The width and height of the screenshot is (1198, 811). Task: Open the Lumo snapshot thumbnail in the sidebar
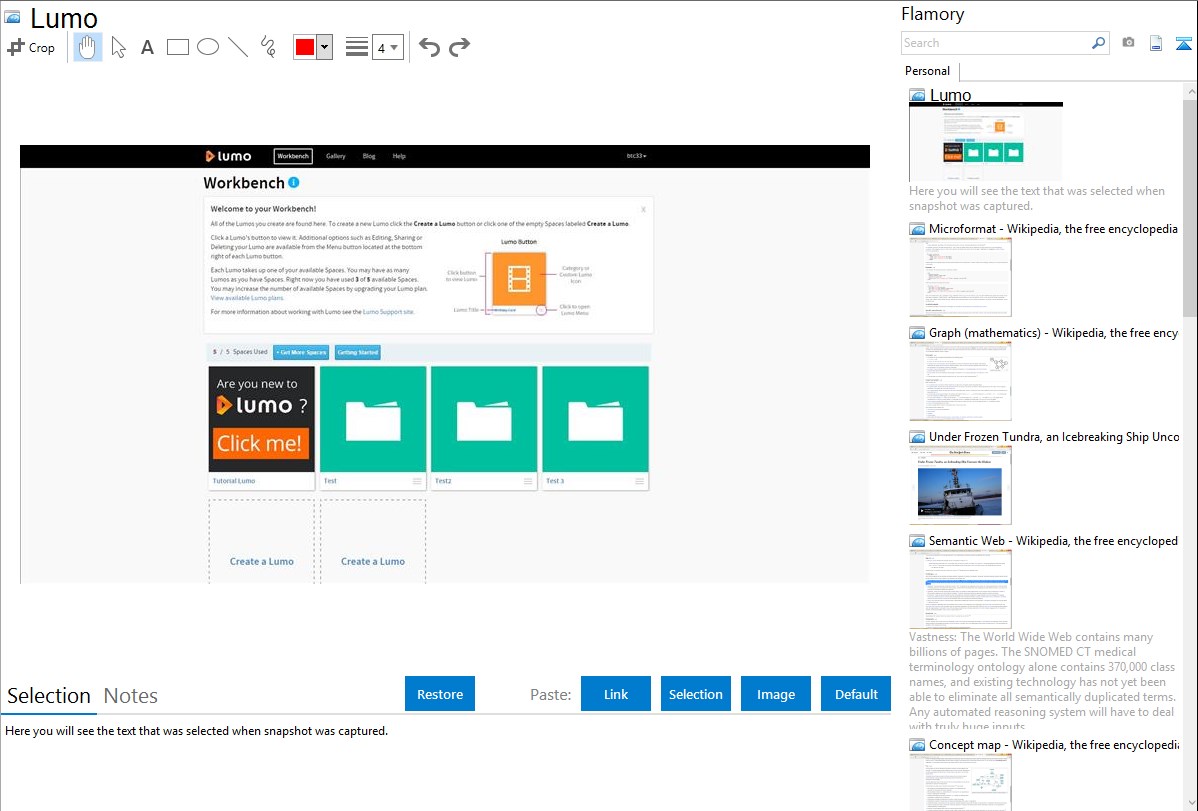(986, 142)
